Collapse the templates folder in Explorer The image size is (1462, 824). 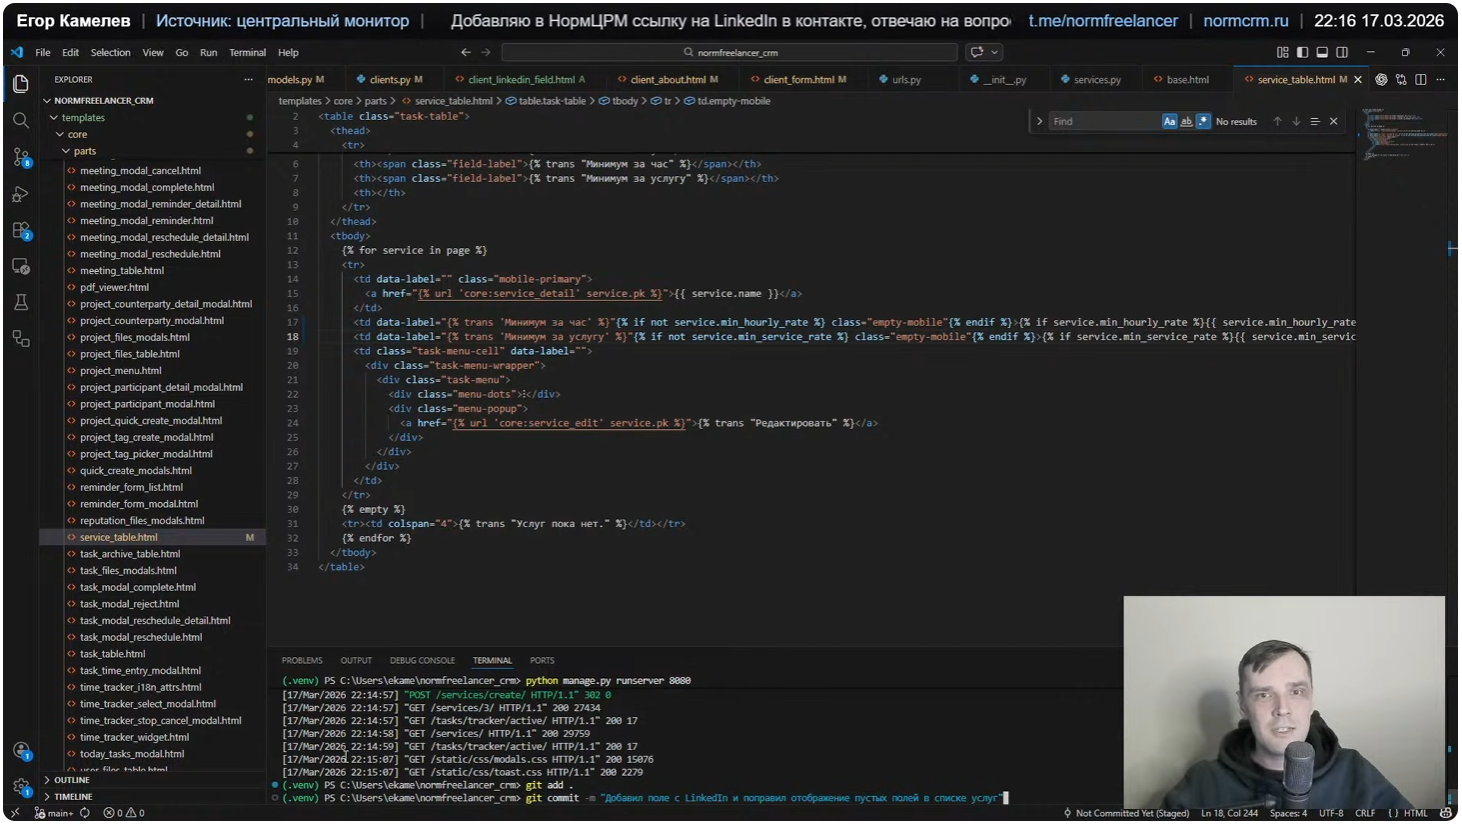[83, 118]
